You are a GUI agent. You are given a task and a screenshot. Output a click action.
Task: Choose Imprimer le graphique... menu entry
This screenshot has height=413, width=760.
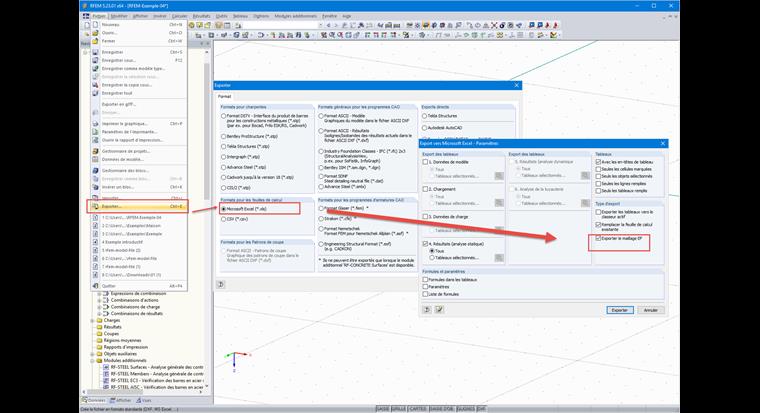point(138,124)
